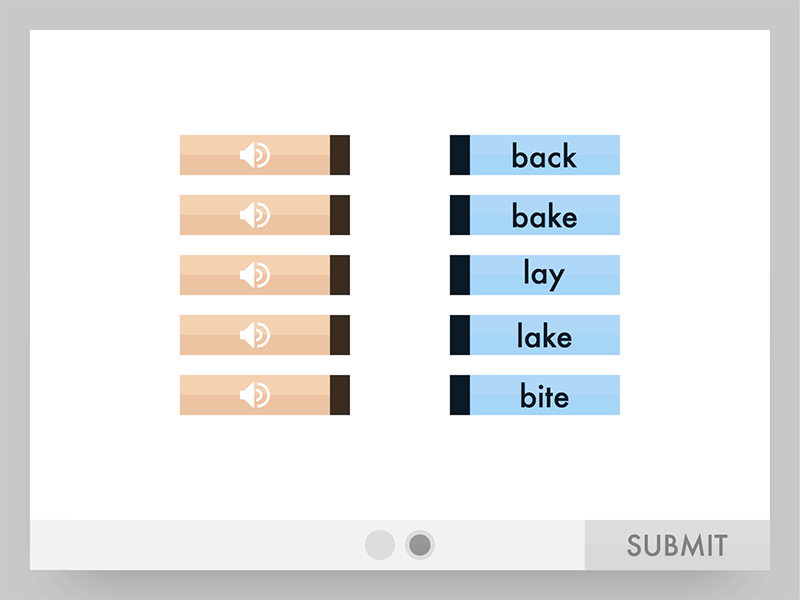Select the unfilled page navigation dot
The image size is (800, 600).
click(380, 545)
